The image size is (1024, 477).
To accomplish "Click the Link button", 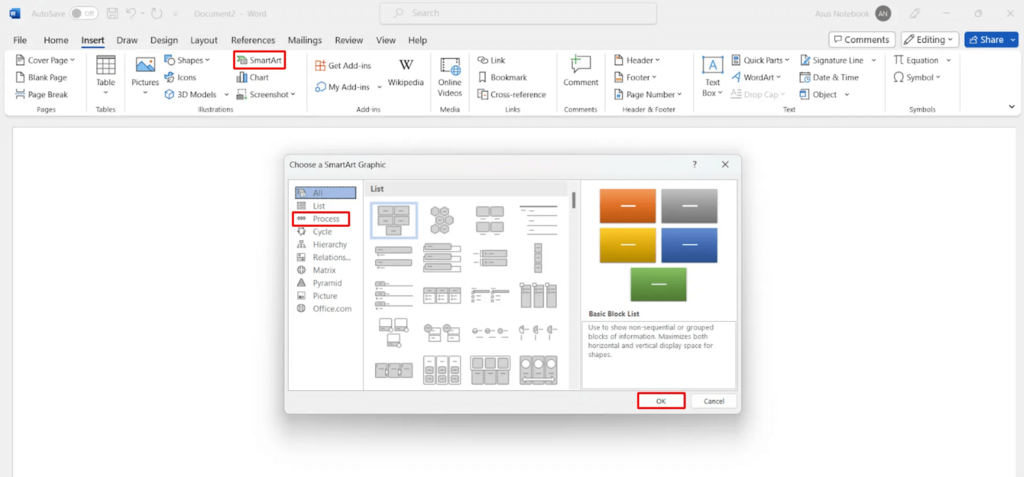I will pyautogui.click(x=491, y=60).
